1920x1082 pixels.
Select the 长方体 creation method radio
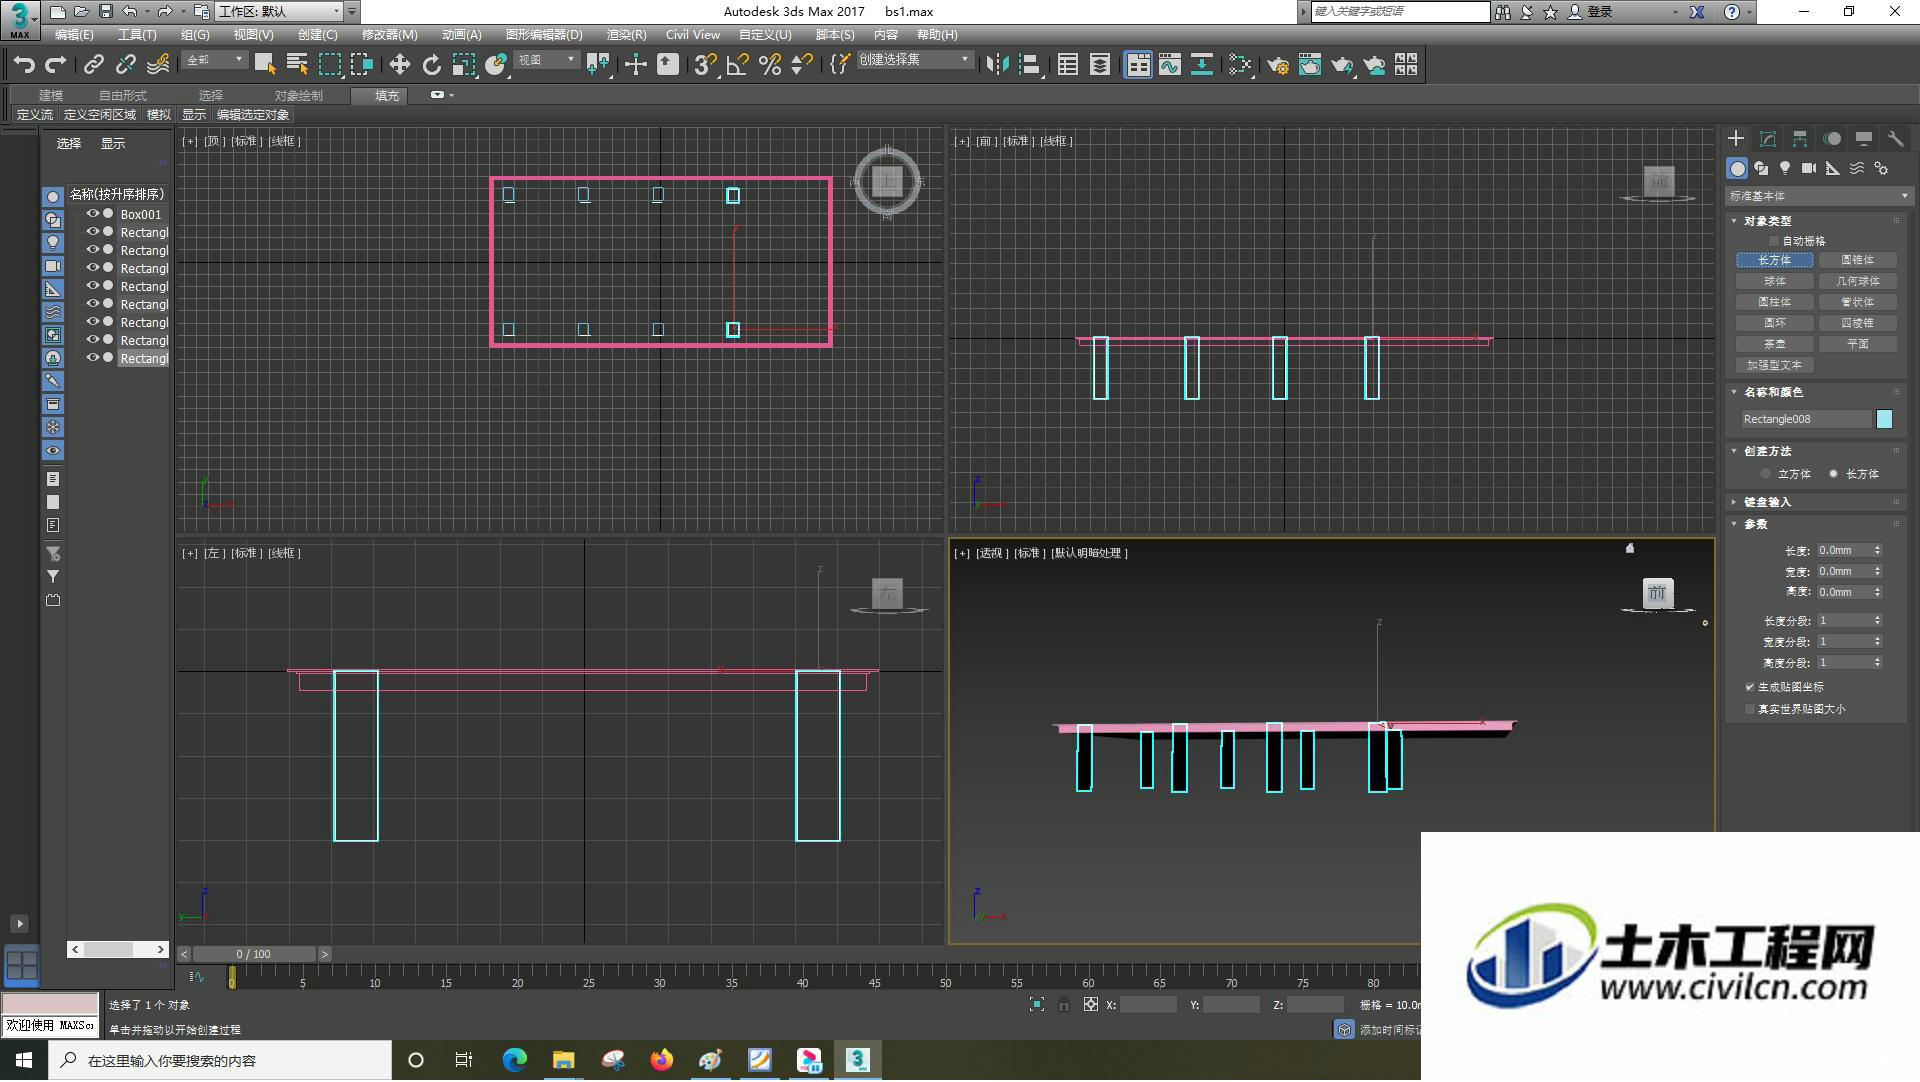pyautogui.click(x=1833, y=474)
